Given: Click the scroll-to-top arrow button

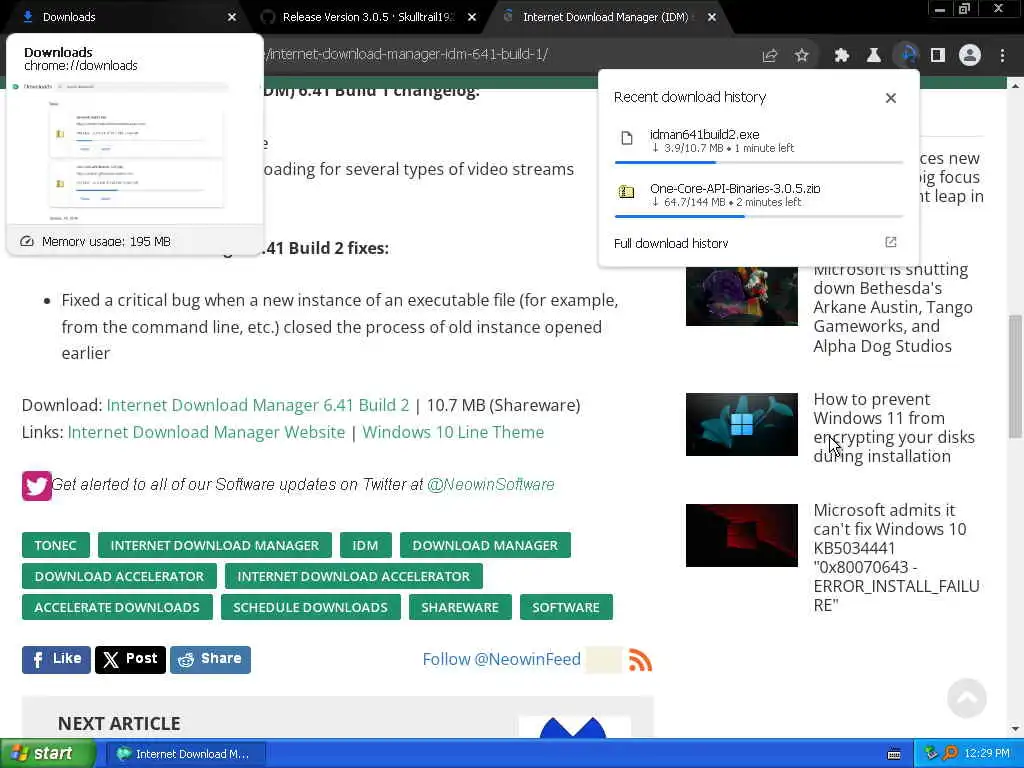Looking at the screenshot, I should [x=967, y=698].
